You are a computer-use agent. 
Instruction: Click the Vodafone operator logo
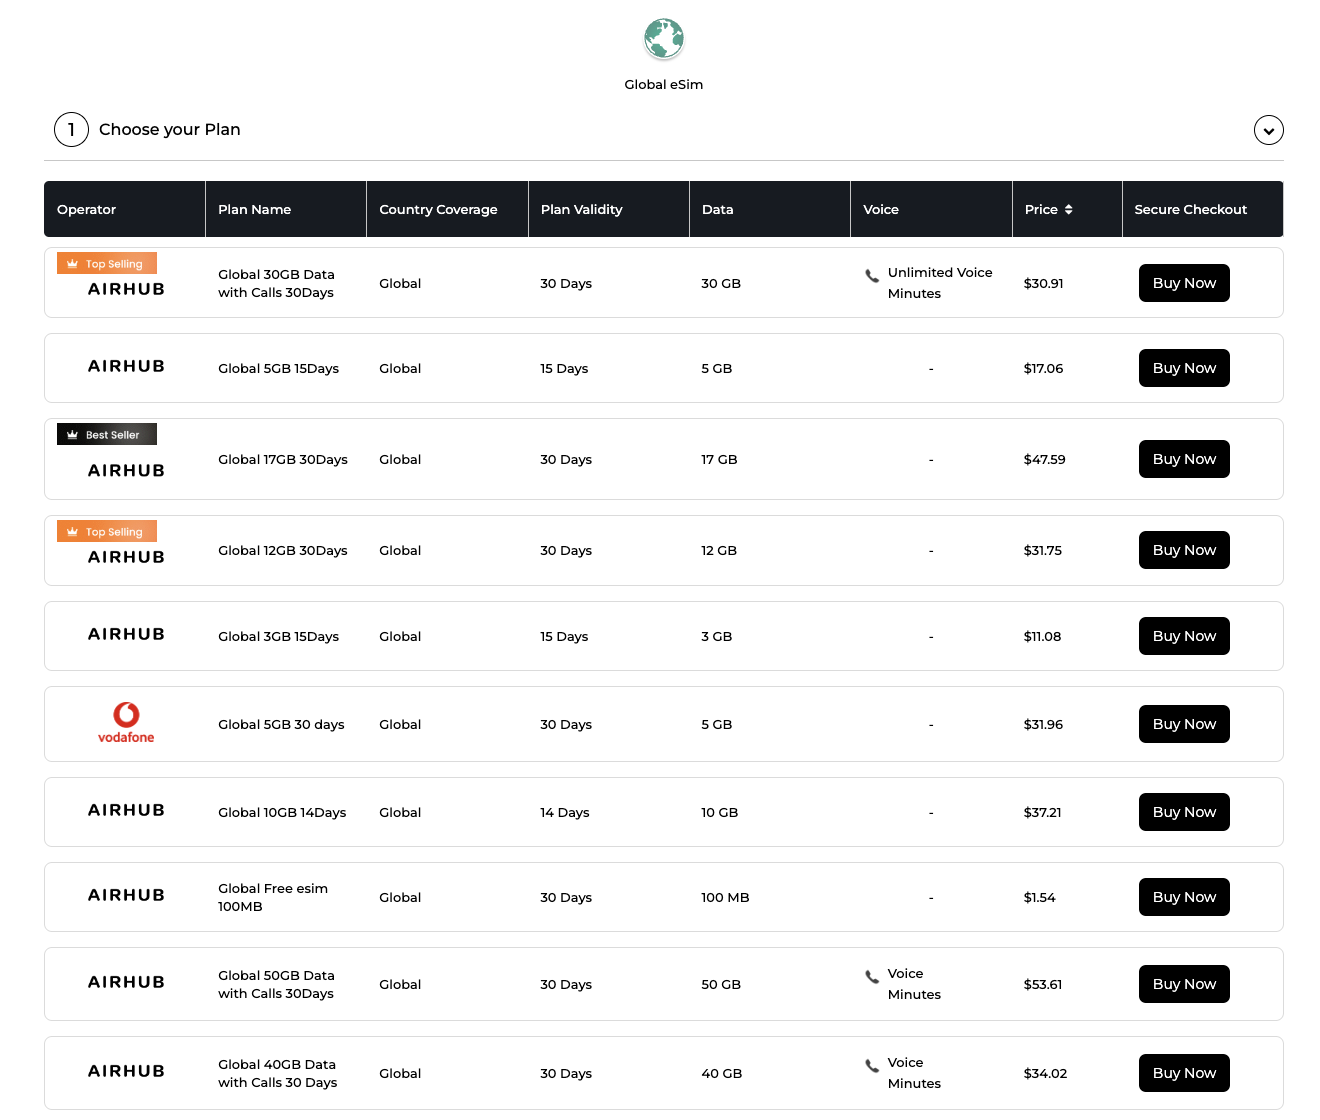coord(126,723)
